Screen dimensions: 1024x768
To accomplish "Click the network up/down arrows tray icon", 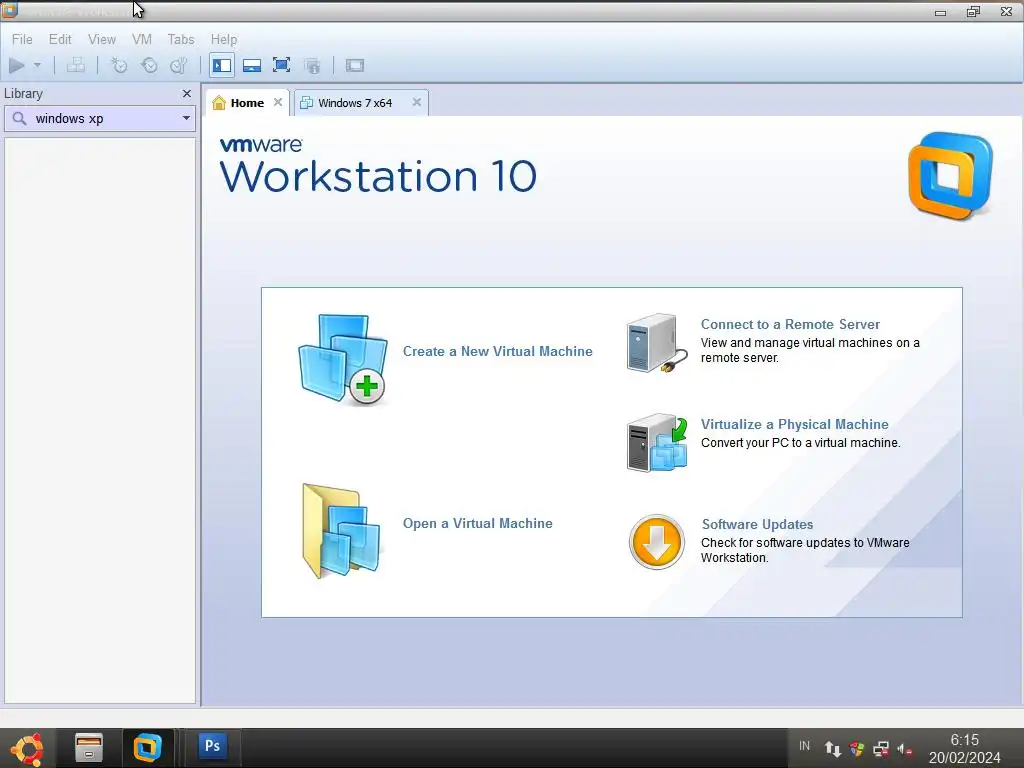I will pyautogui.click(x=833, y=748).
